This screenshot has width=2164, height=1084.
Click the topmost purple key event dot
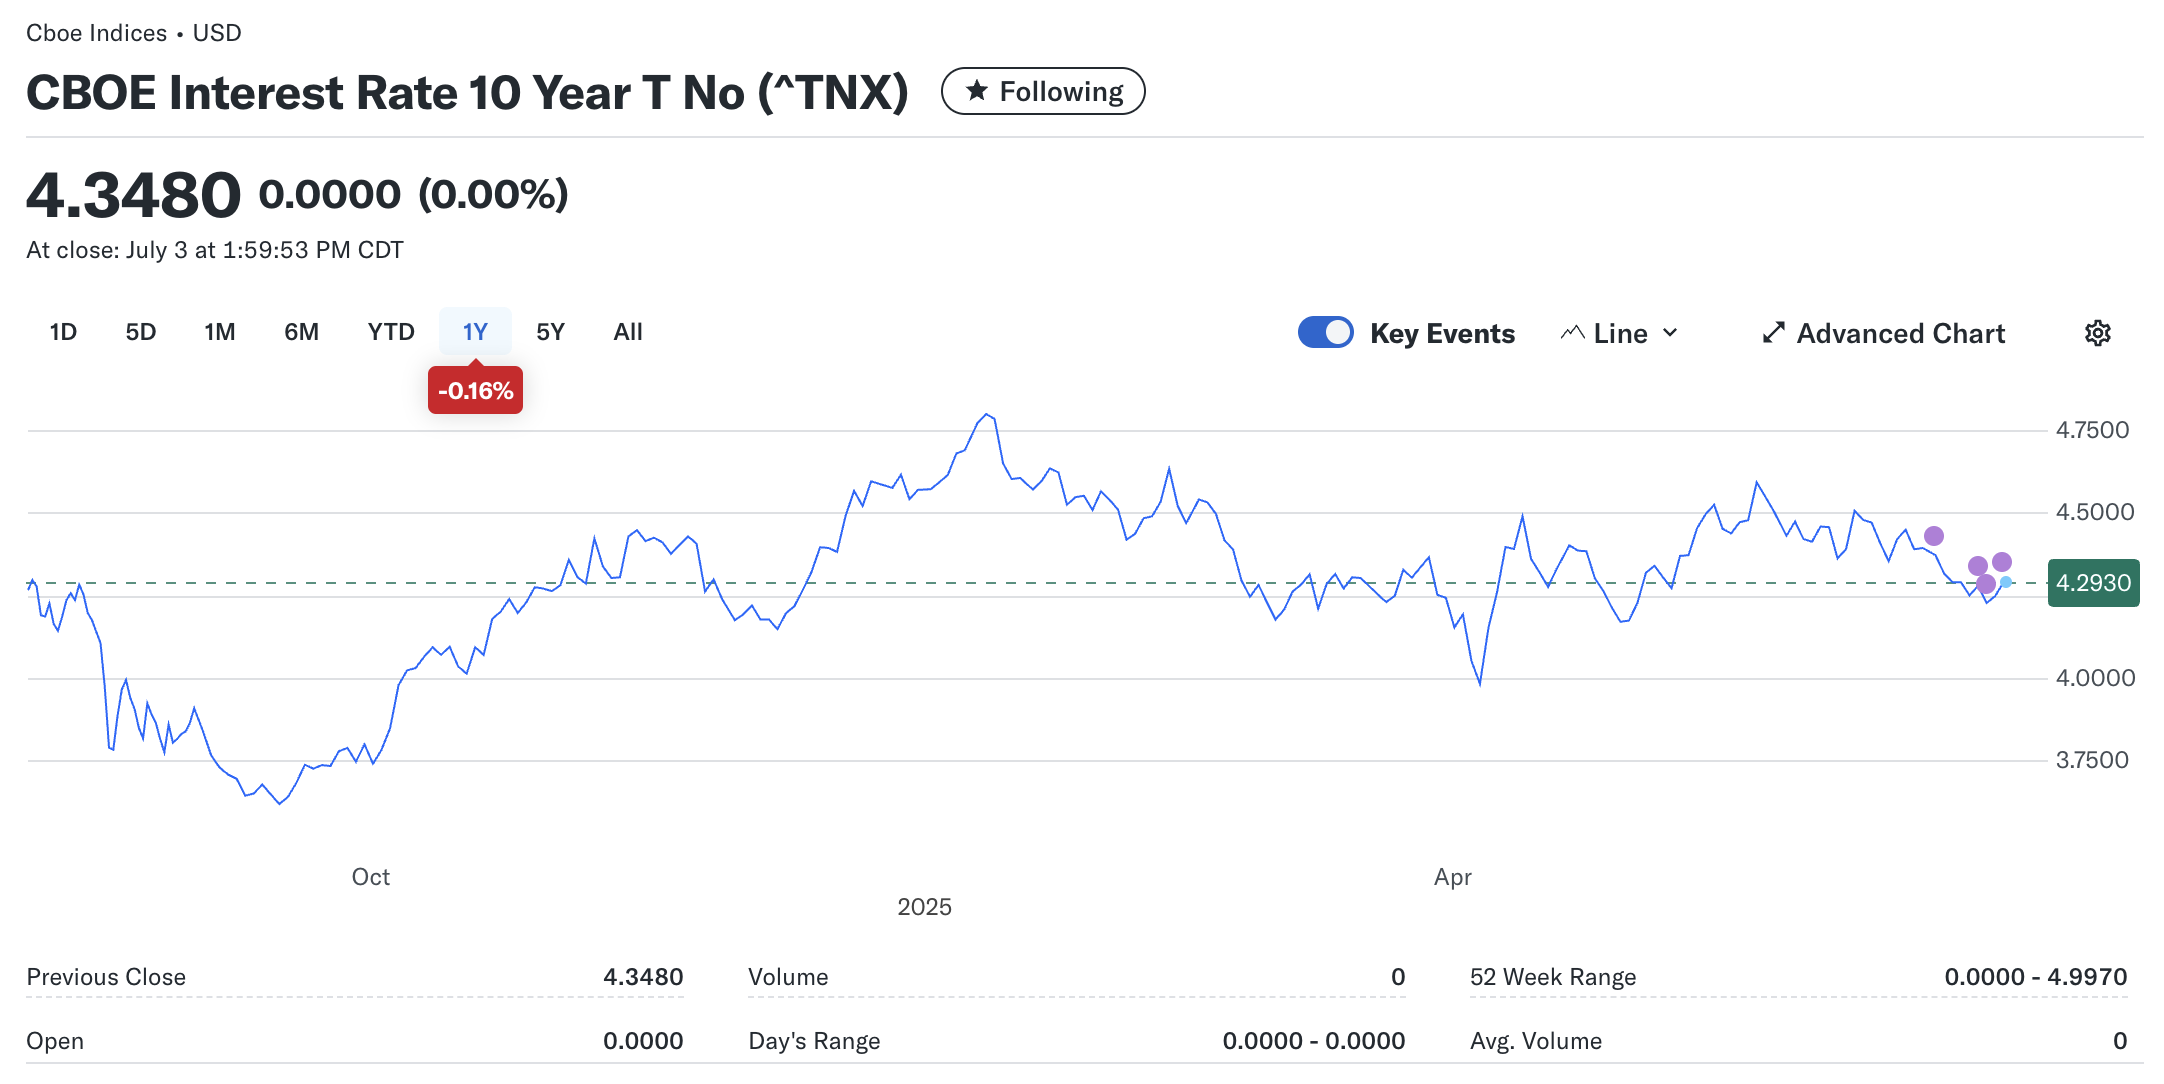click(x=1934, y=536)
